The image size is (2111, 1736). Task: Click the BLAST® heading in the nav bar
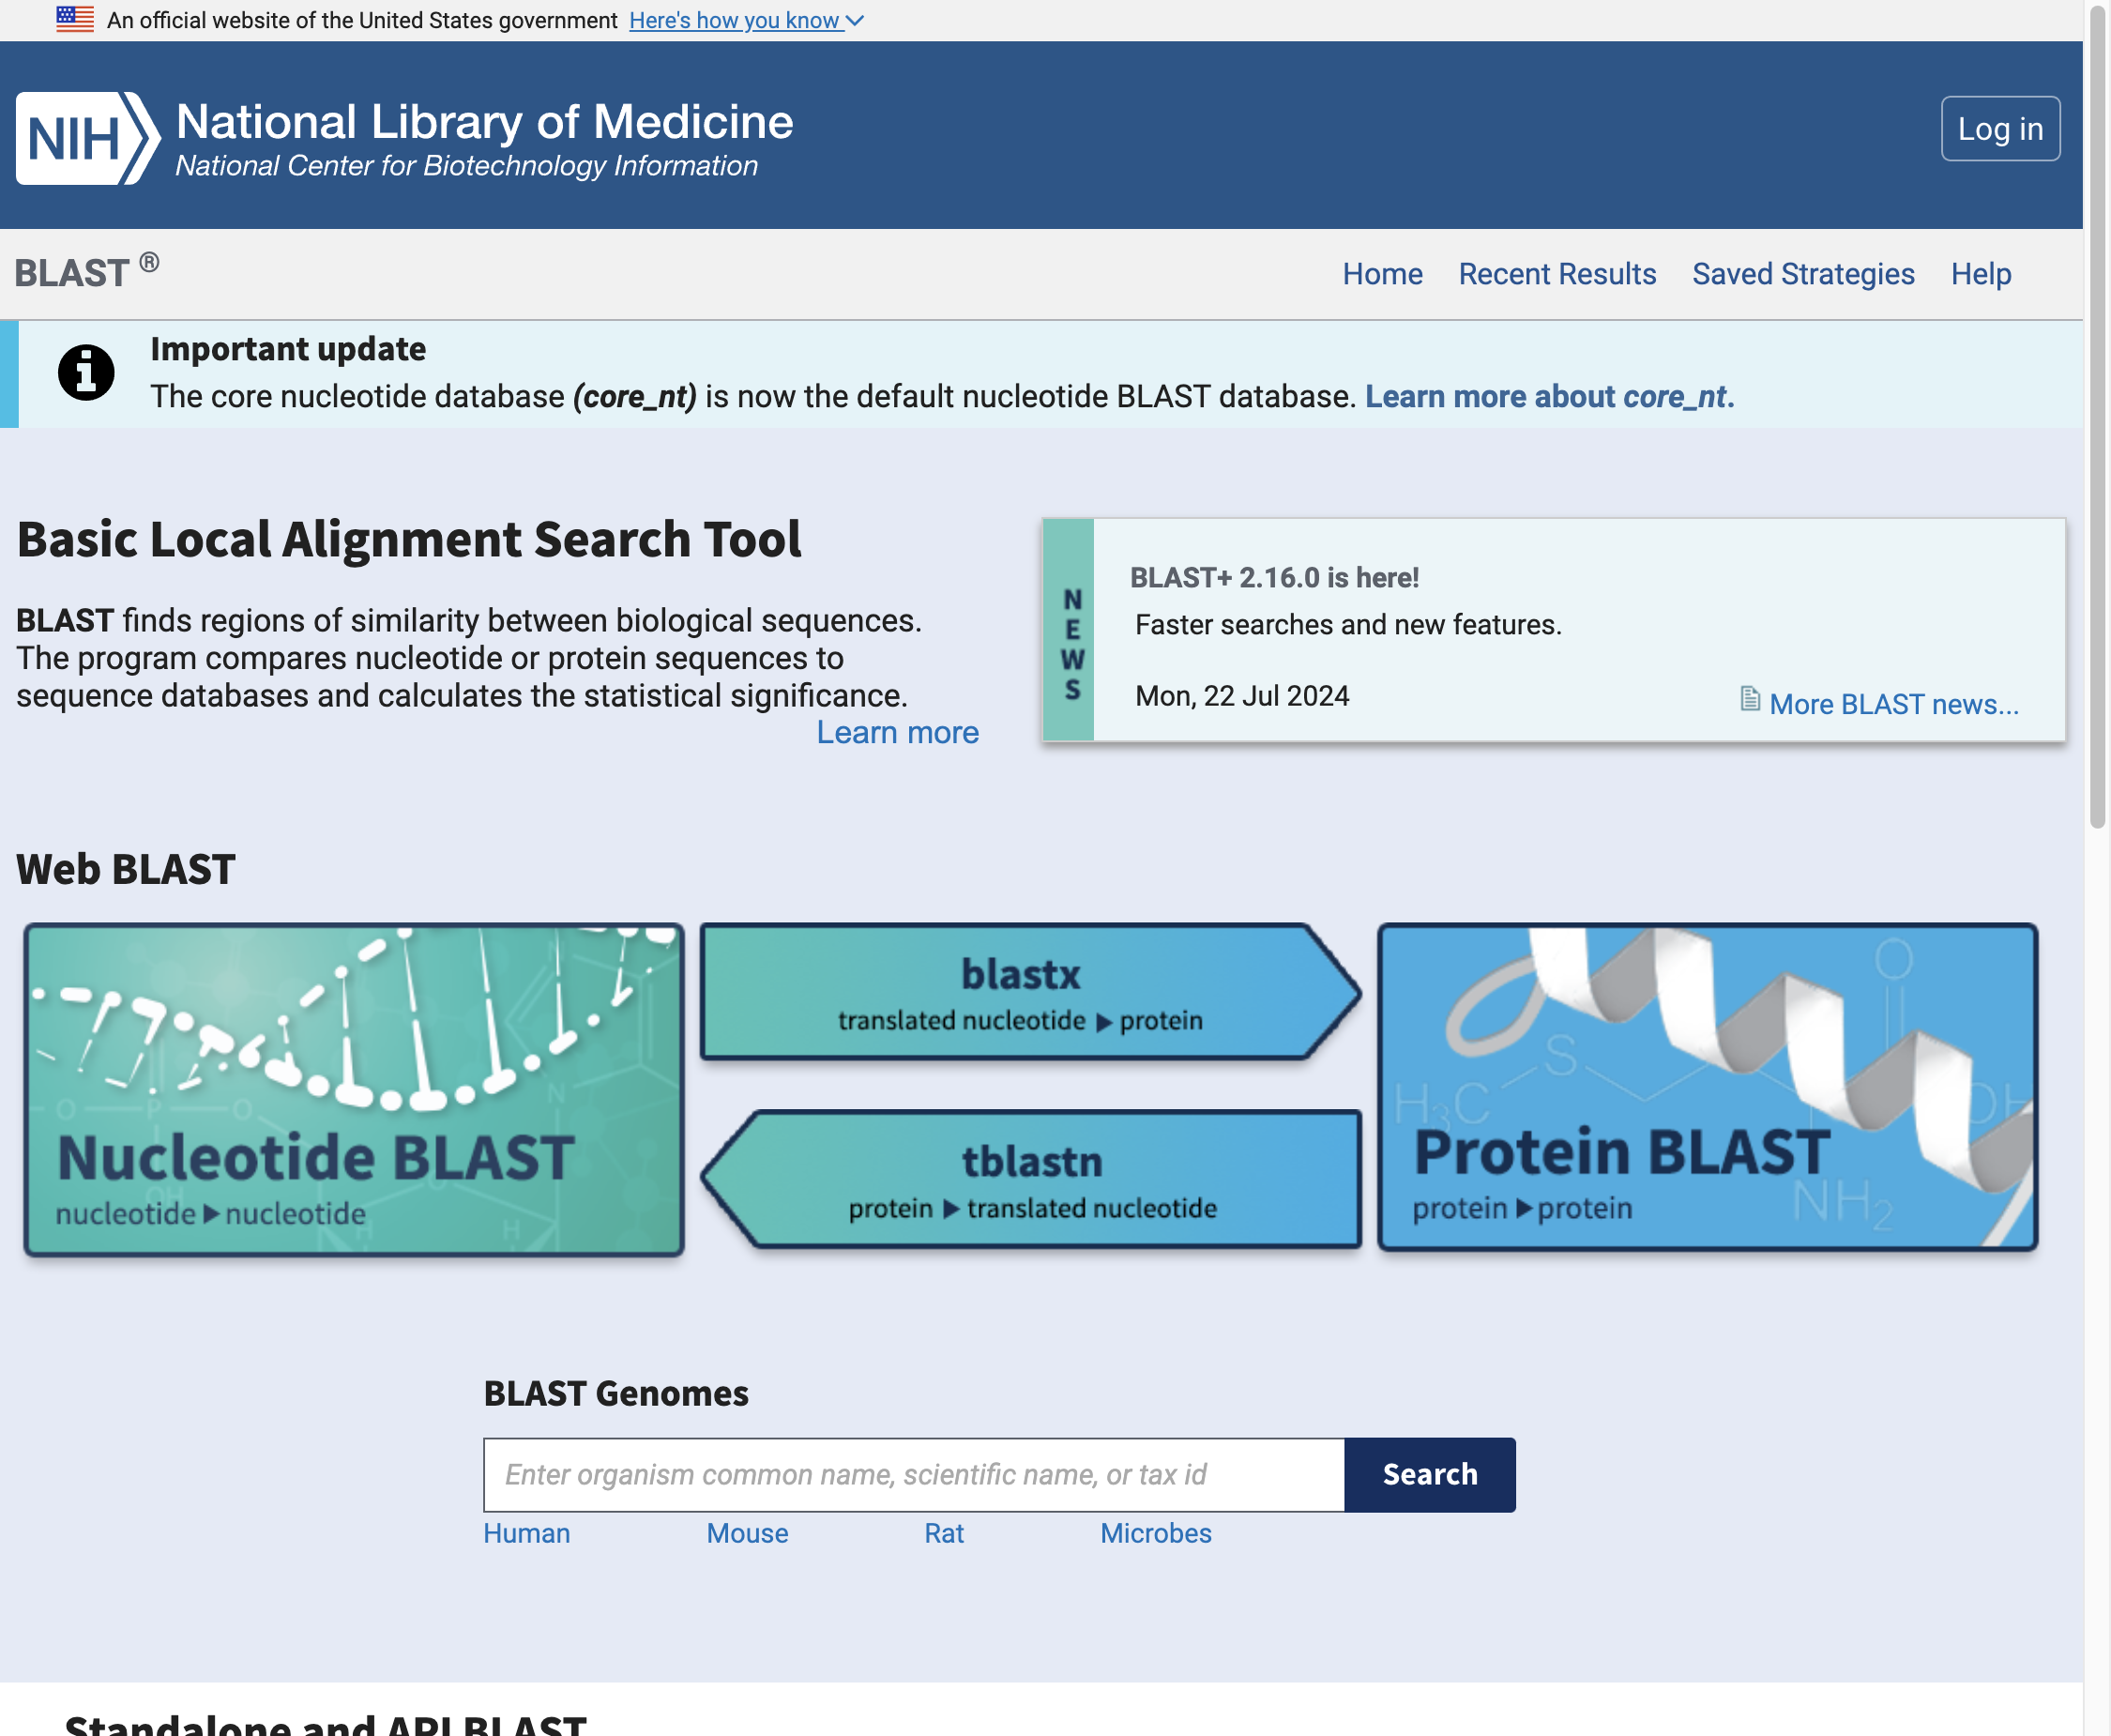pos(87,272)
